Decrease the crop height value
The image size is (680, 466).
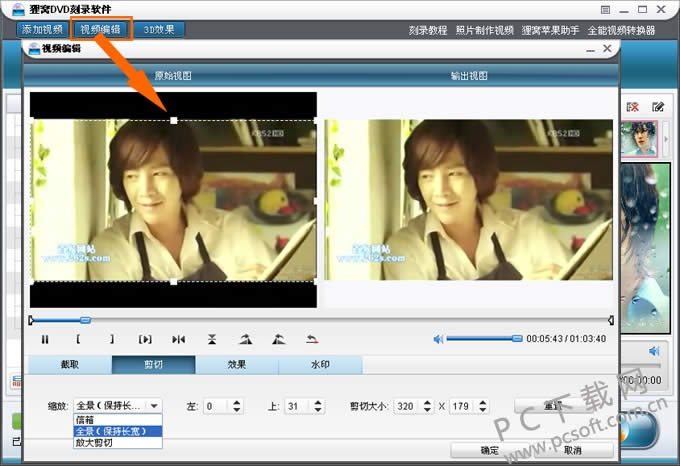tap(483, 410)
